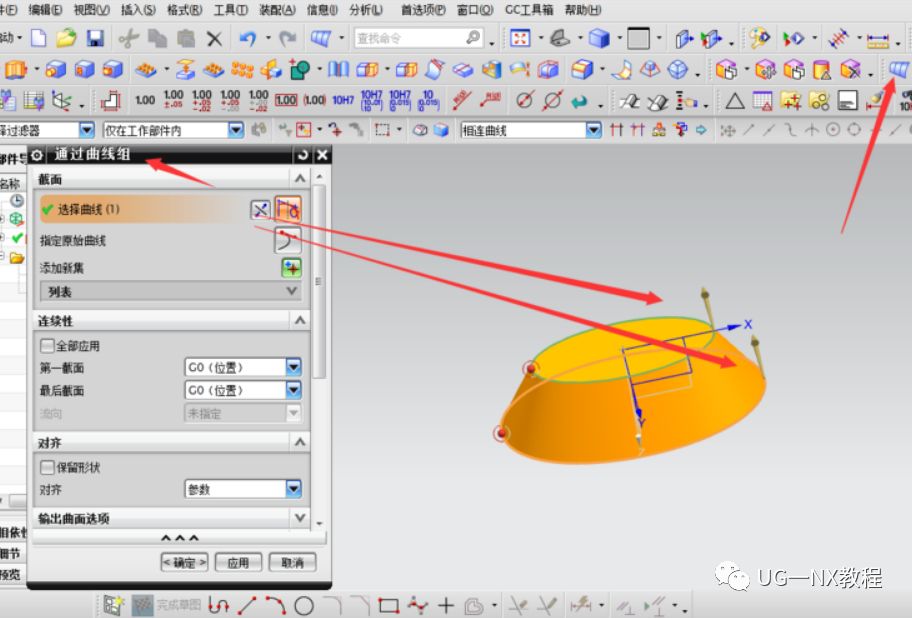Viewport: 912px width, 618px height.
Task: Open the 帮助(H) menu
Action: (x=583, y=9)
